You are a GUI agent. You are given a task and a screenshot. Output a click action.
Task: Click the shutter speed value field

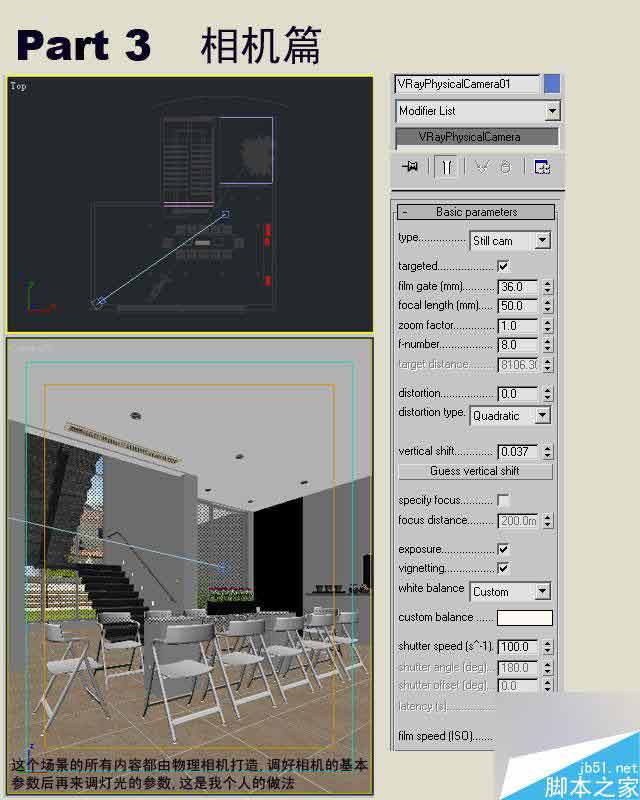(518, 646)
